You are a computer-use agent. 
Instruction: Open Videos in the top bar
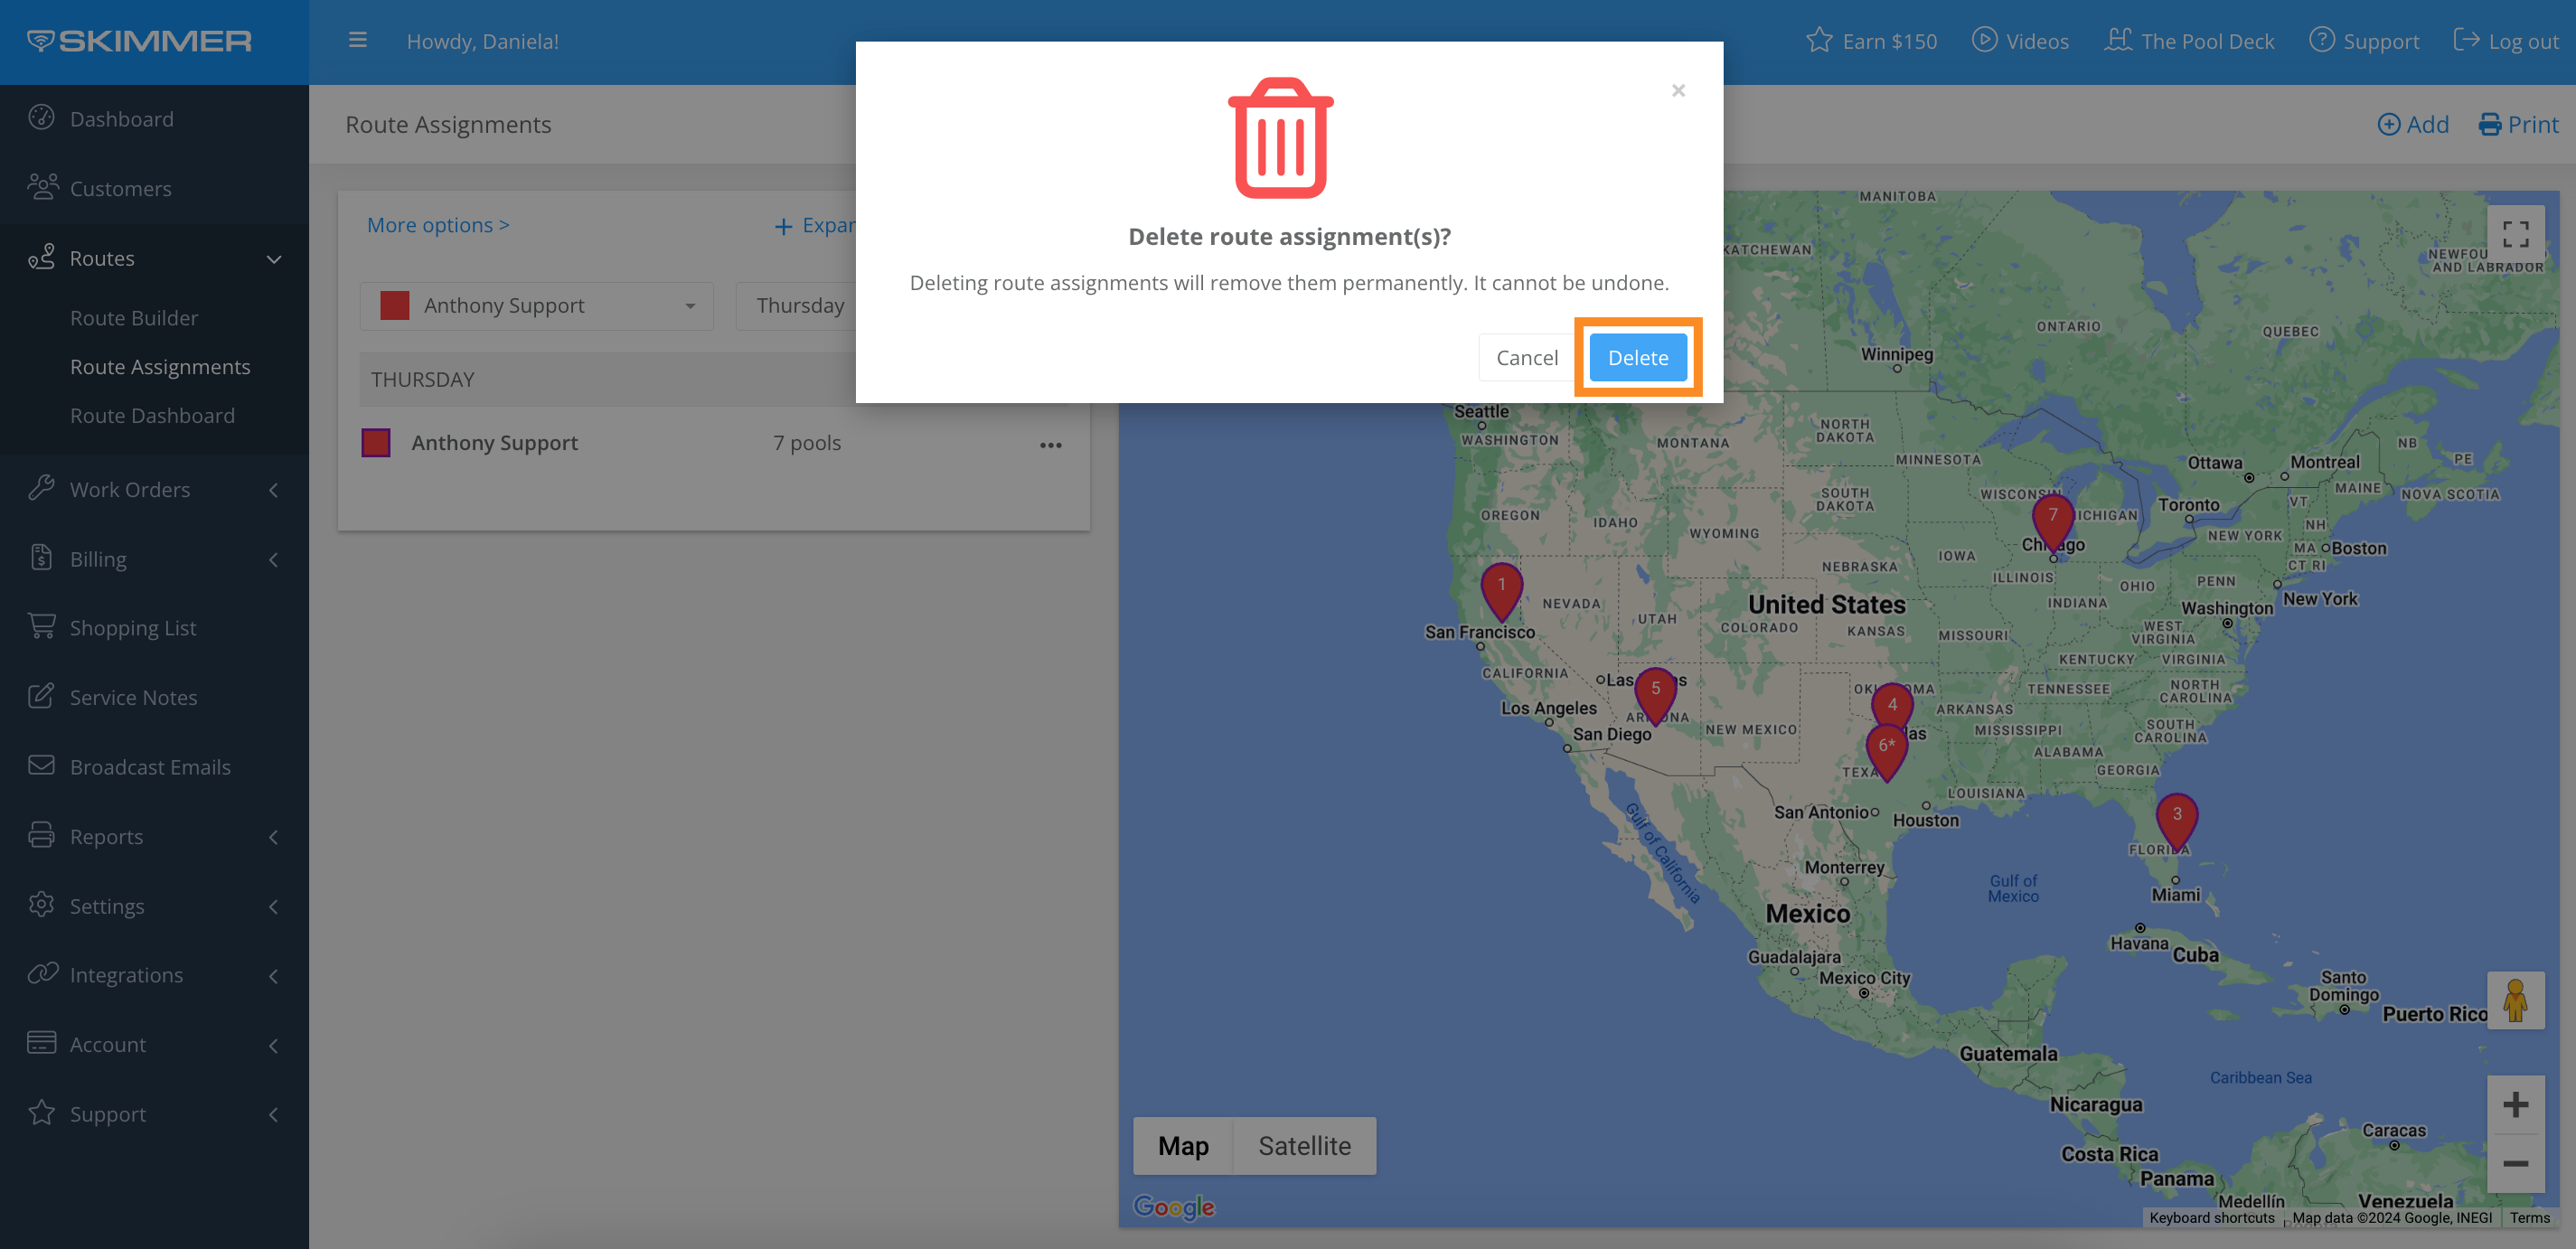2020,41
